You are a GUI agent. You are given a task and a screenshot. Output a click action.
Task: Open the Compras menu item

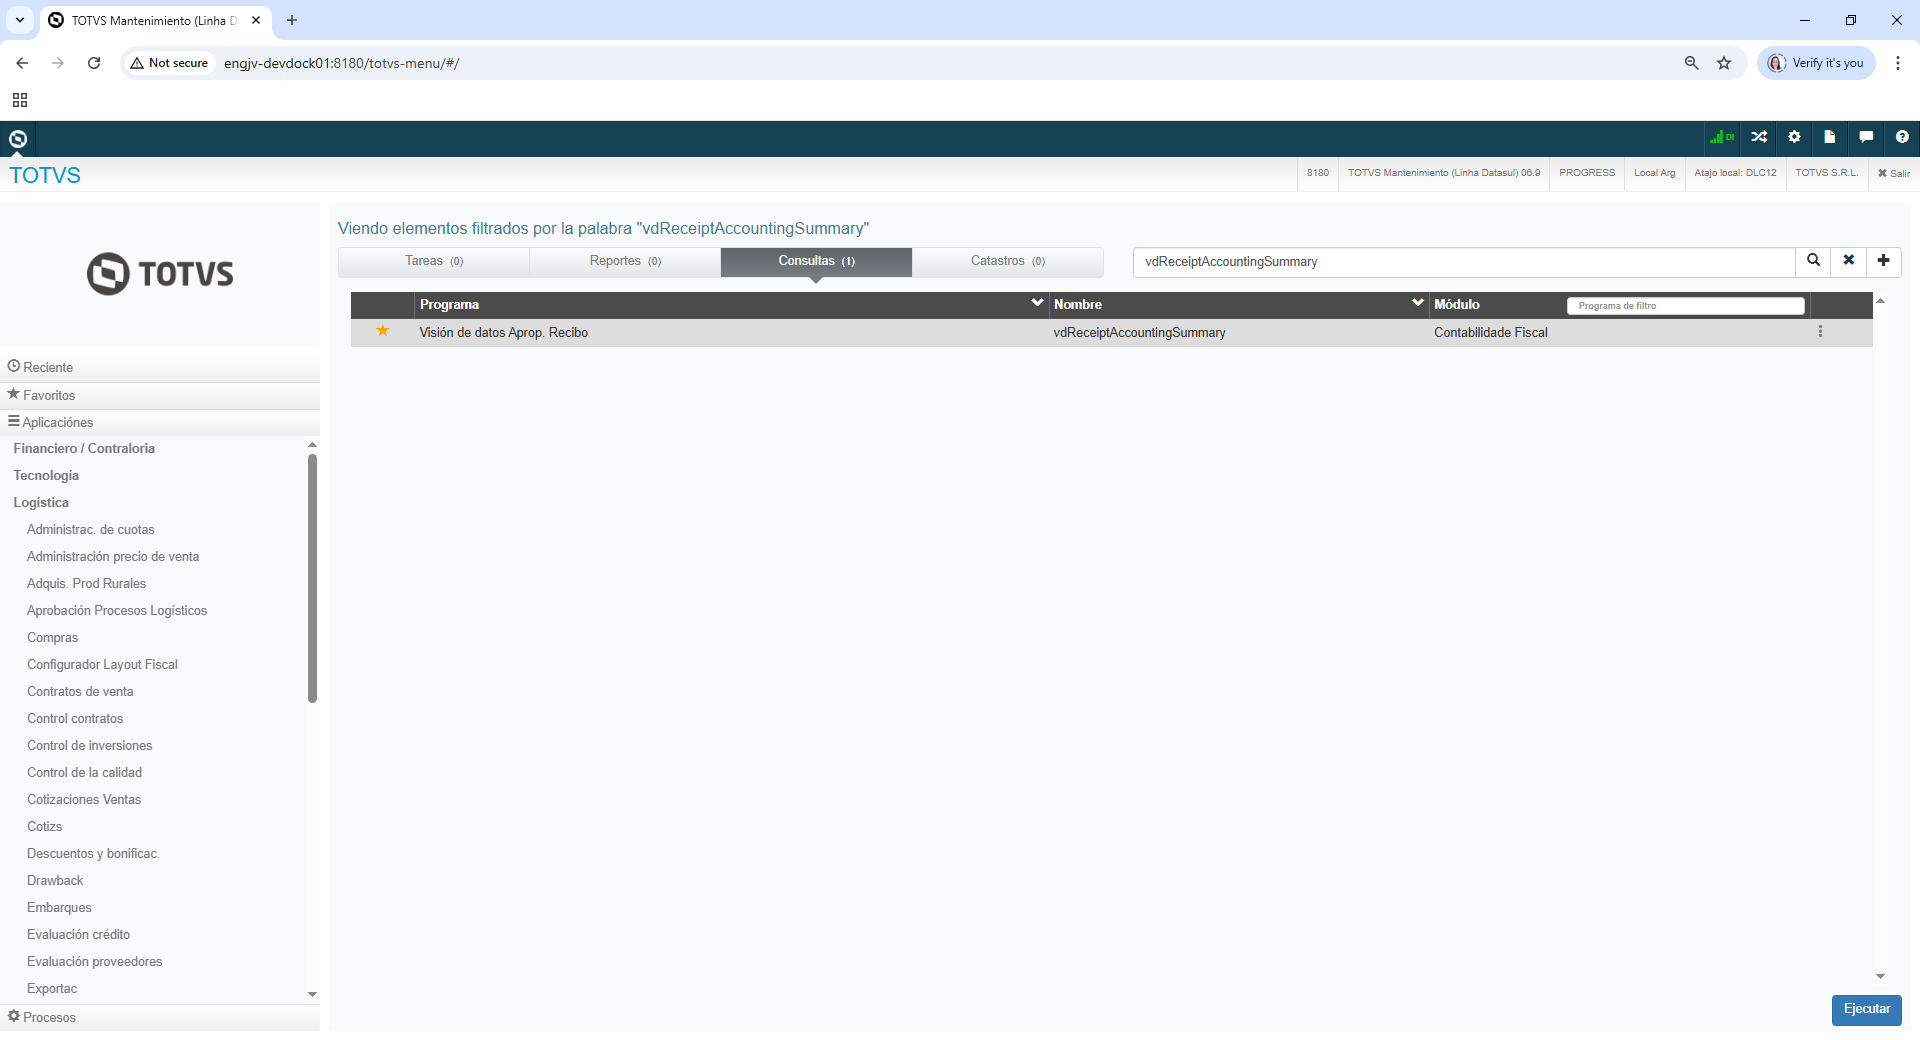52,638
